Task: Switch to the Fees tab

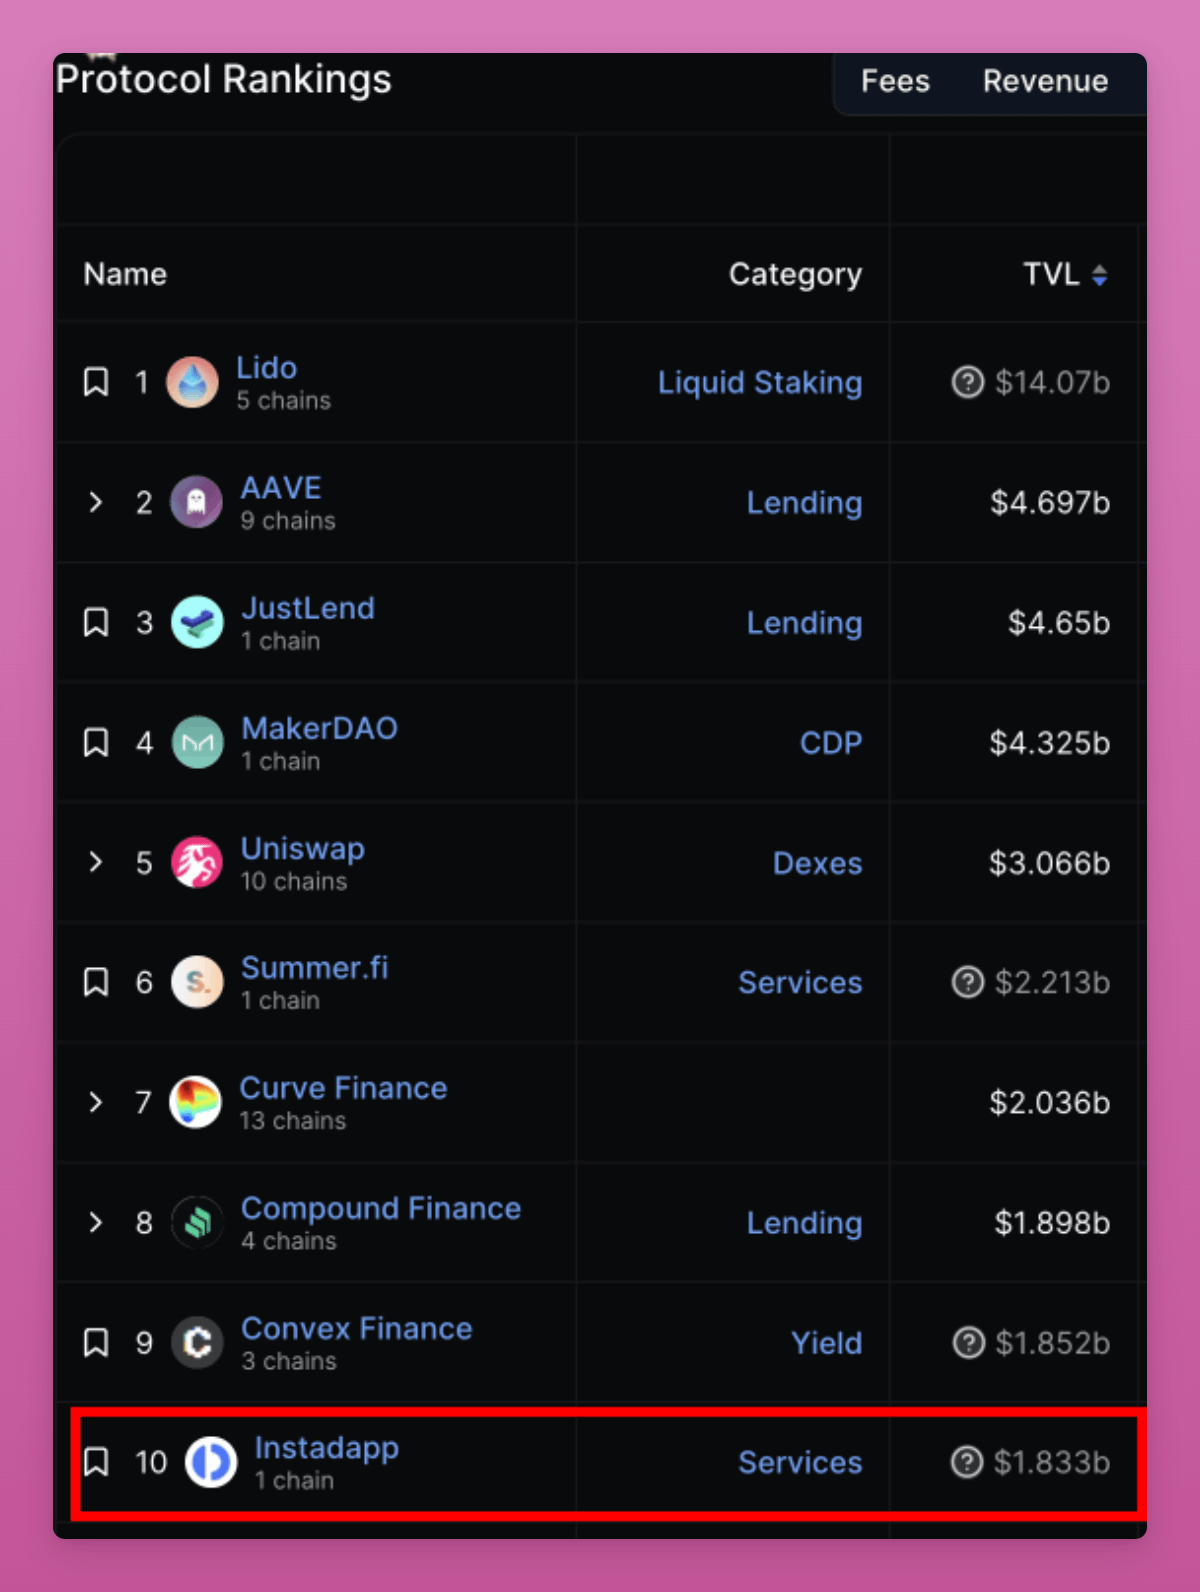Action: click(895, 81)
